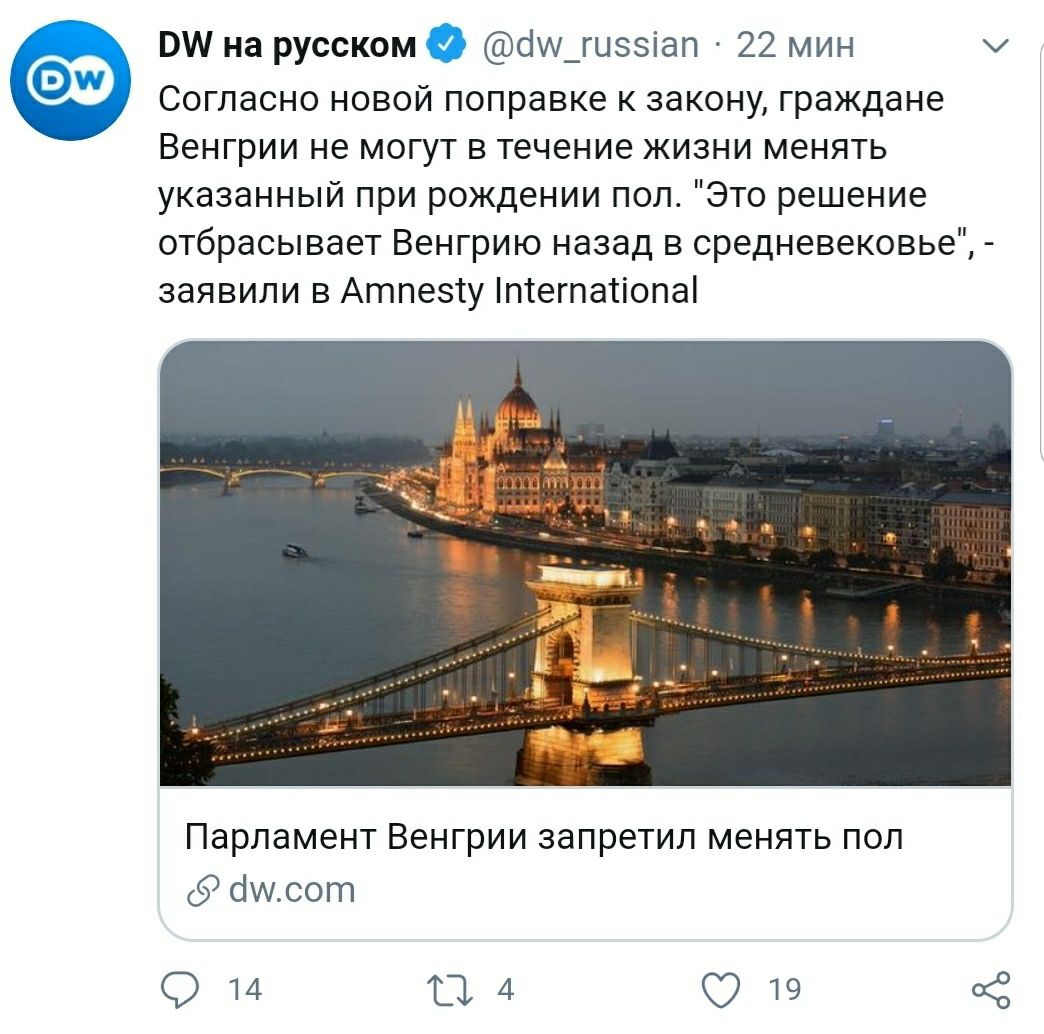
Task: Open the @dw_russian handle
Action: (590, 45)
